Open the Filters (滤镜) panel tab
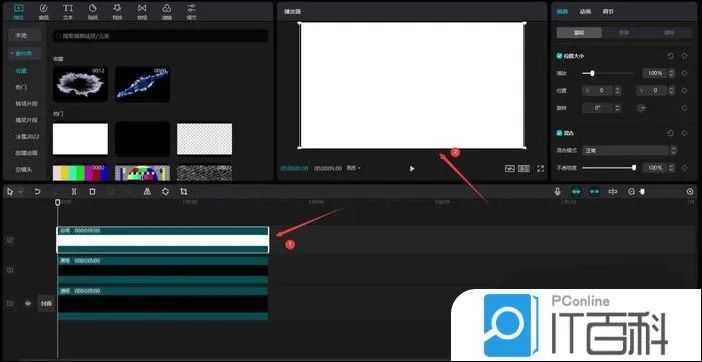Image resolution: width=702 pixels, height=362 pixels. [167, 12]
